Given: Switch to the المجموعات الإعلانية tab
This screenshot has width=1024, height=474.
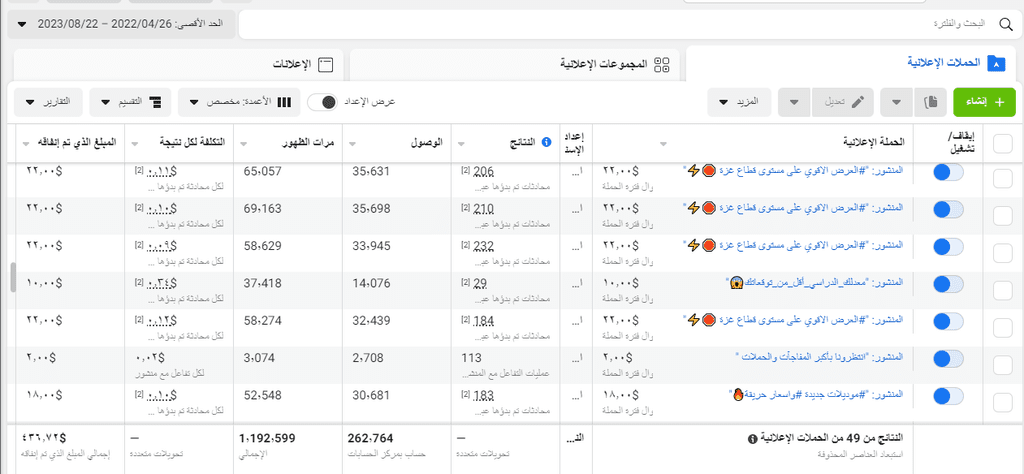Looking at the screenshot, I should (x=513, y=64).
